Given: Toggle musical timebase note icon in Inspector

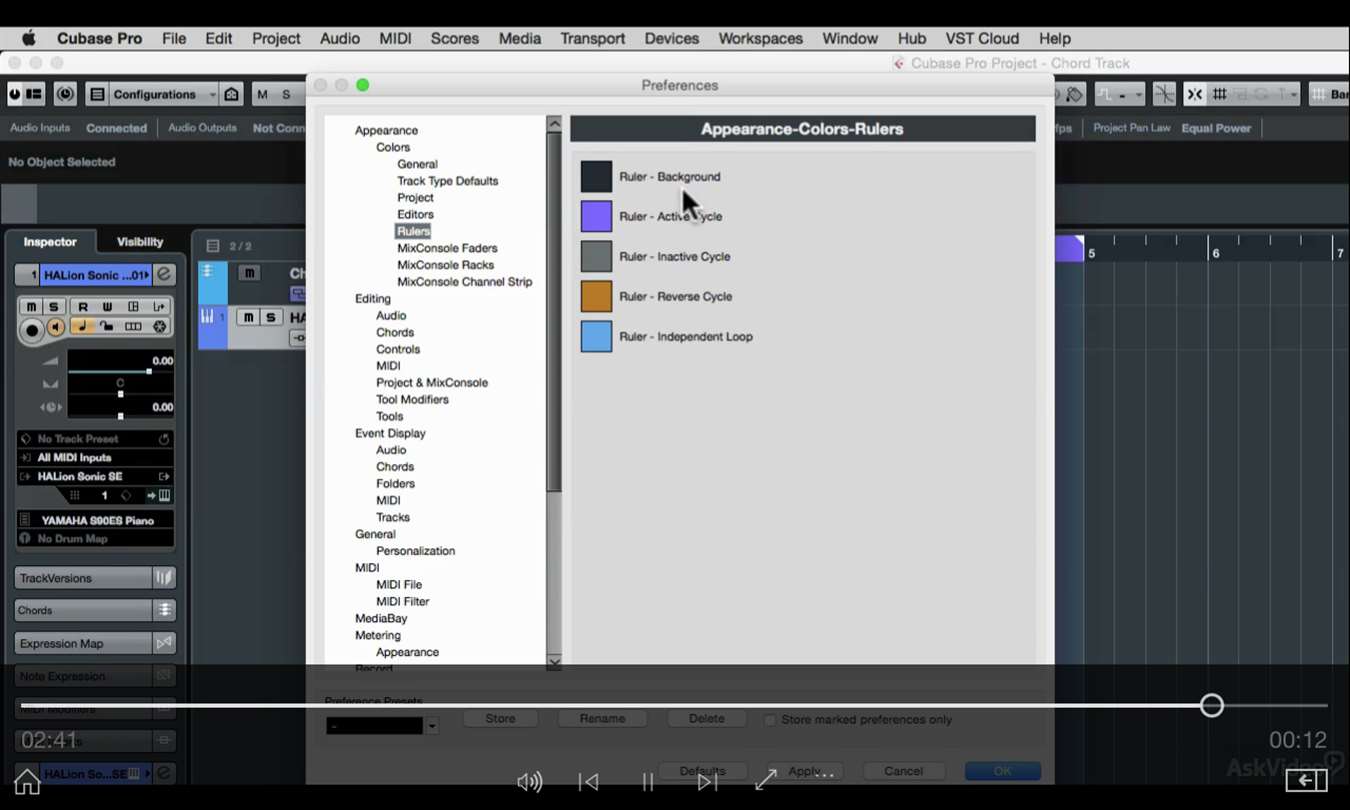Looking at the screenshot, I should tap(83, 327).
